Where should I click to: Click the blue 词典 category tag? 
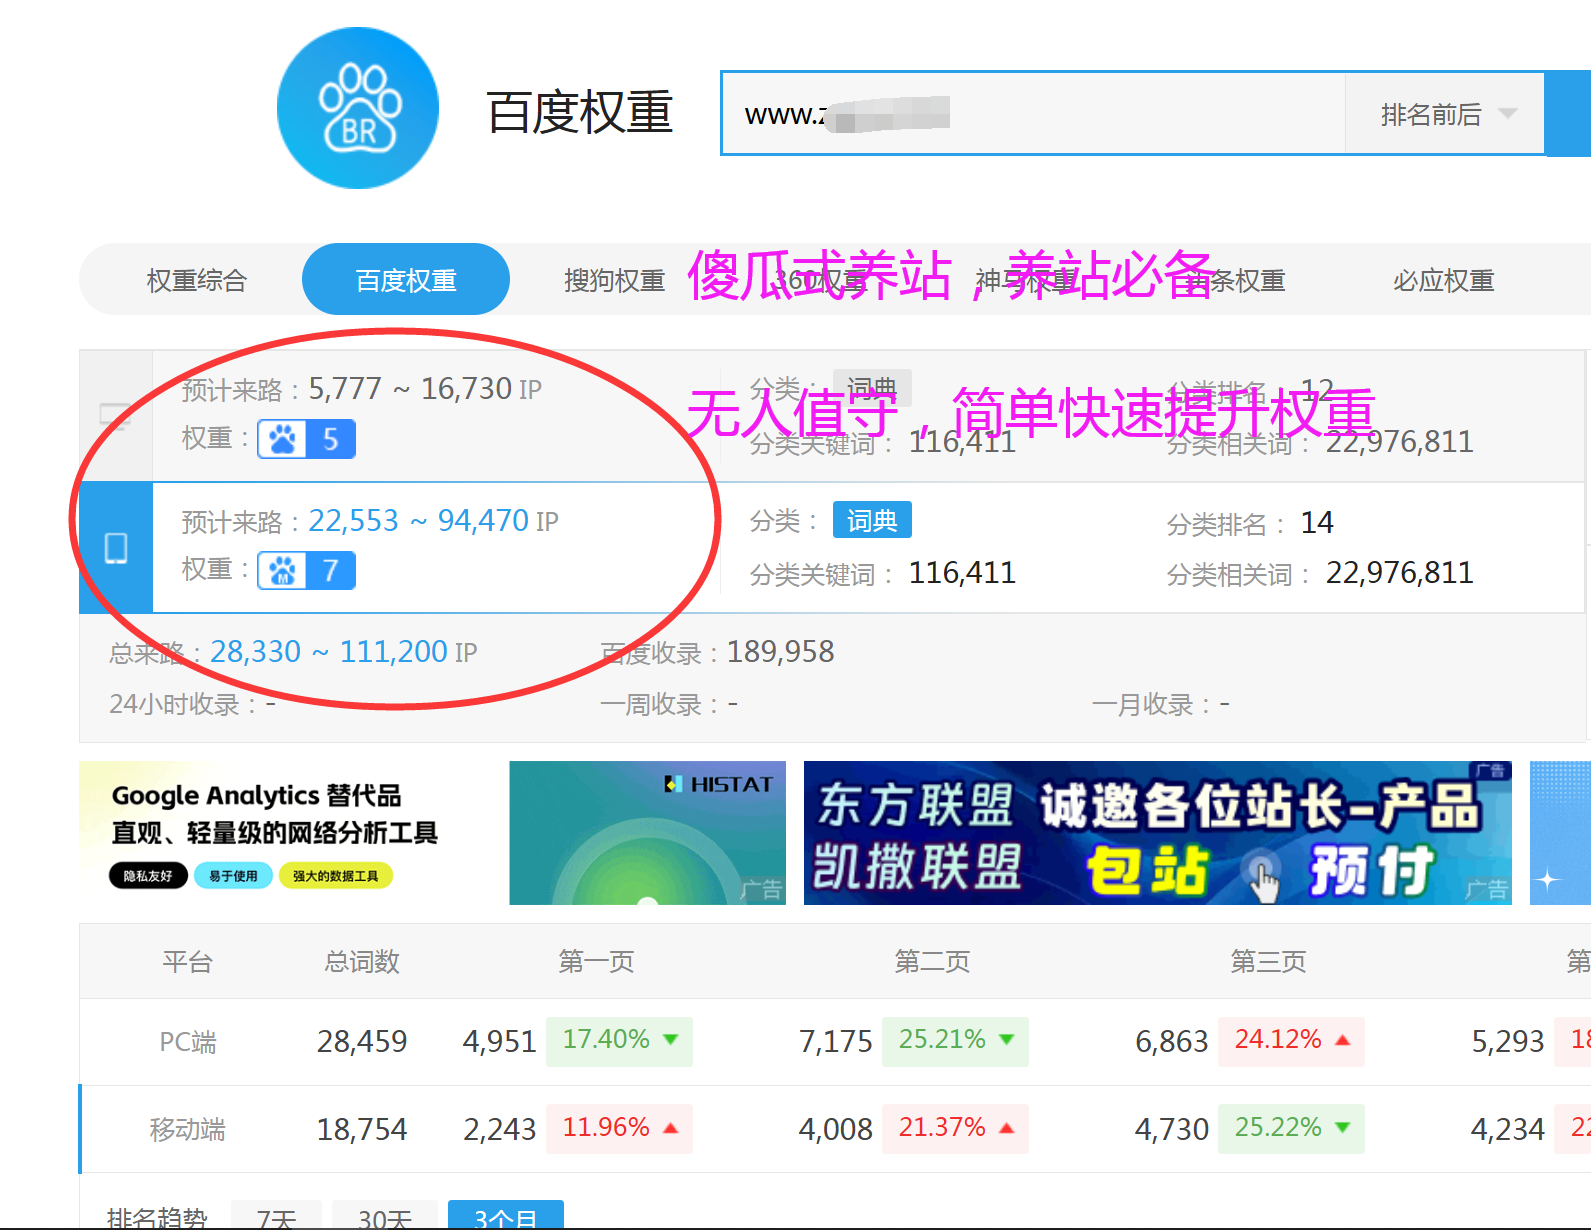[871, 521]
